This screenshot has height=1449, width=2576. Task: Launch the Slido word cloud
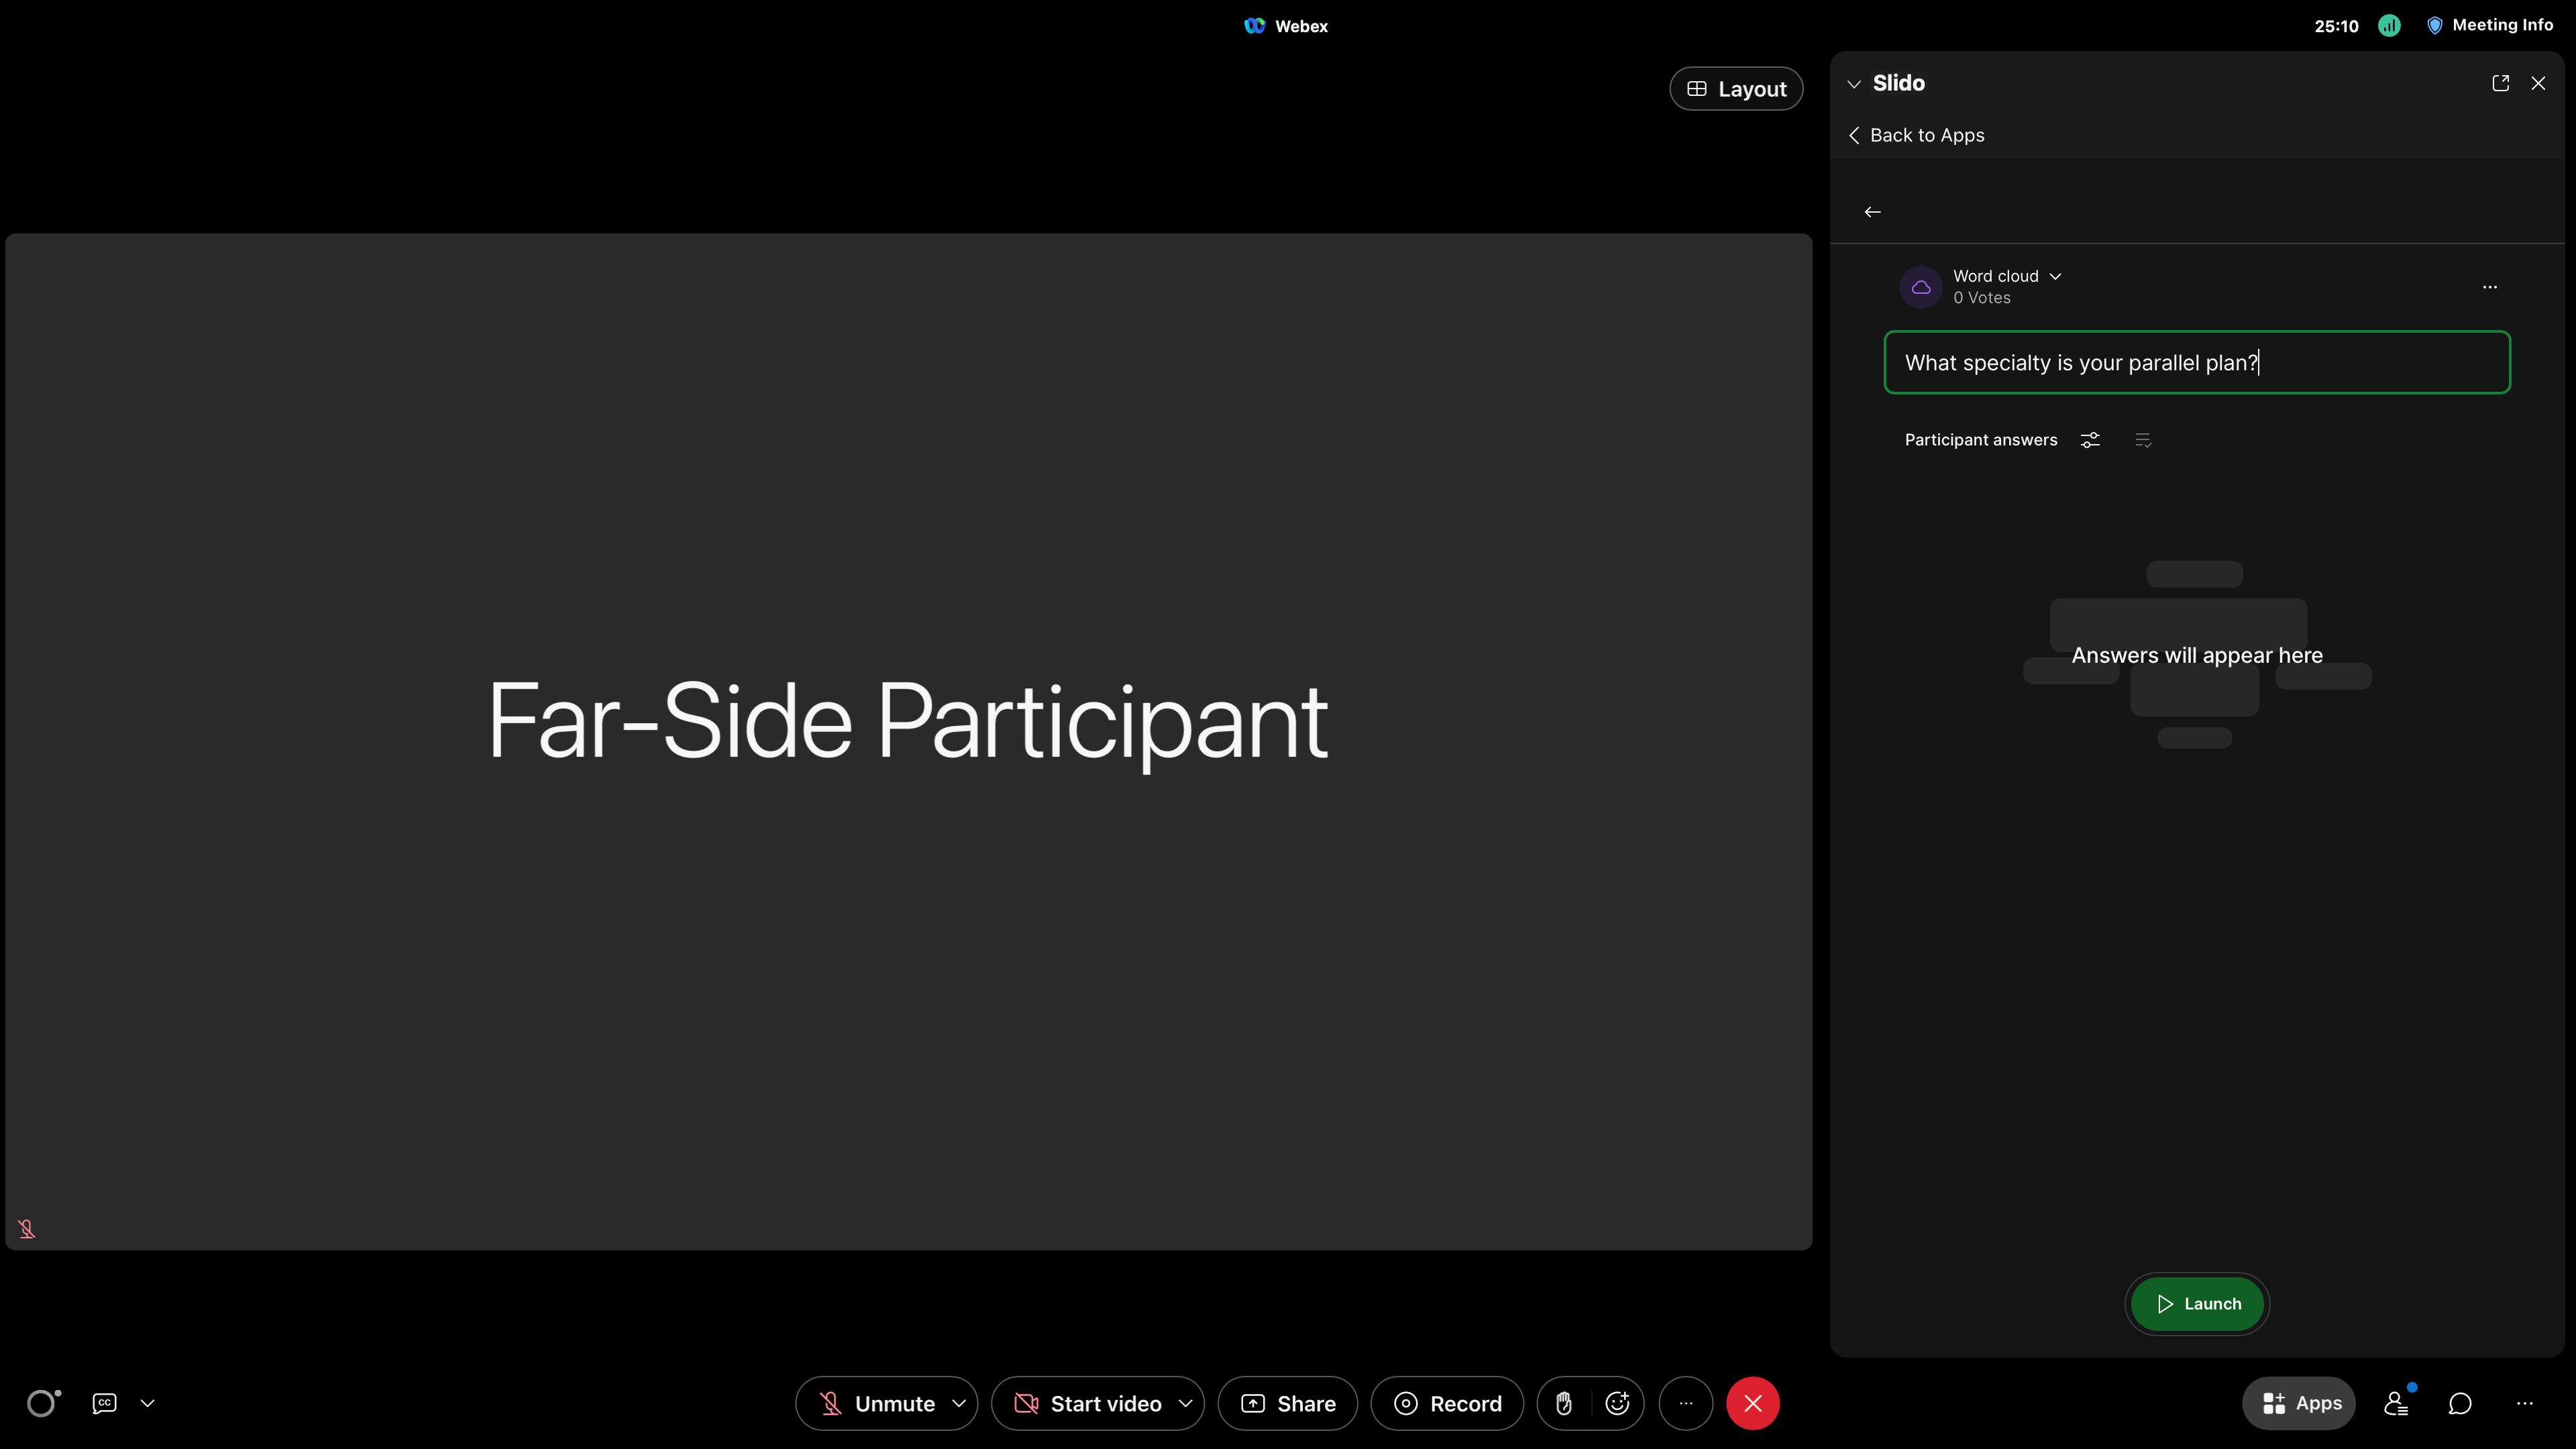(2195, 1304)
